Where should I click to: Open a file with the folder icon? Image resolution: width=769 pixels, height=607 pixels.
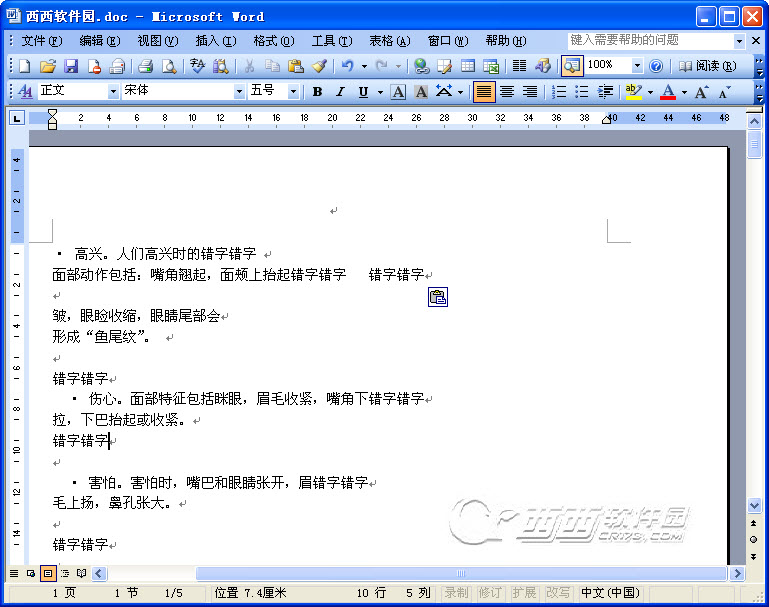tap(48, 66)
